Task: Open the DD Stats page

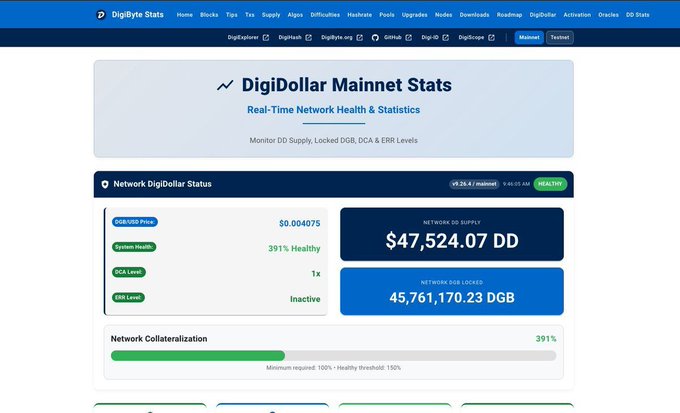Action: pyautogui.click(x=638, y=15)
